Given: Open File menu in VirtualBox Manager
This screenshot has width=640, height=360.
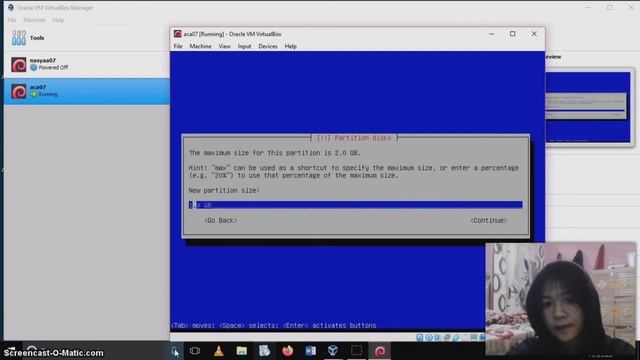Looking at the screenshot, I should (12, 20).
